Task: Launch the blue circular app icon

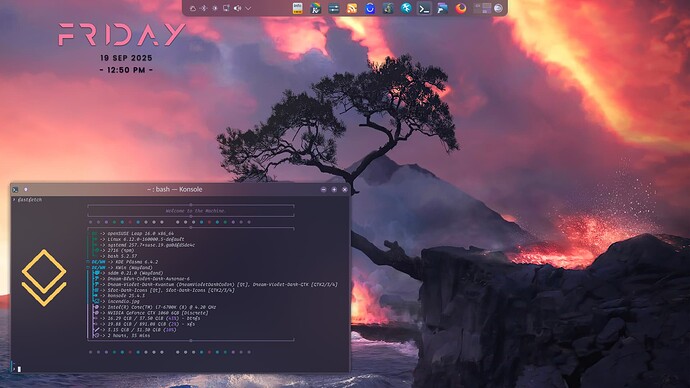Action: (370, 8)
